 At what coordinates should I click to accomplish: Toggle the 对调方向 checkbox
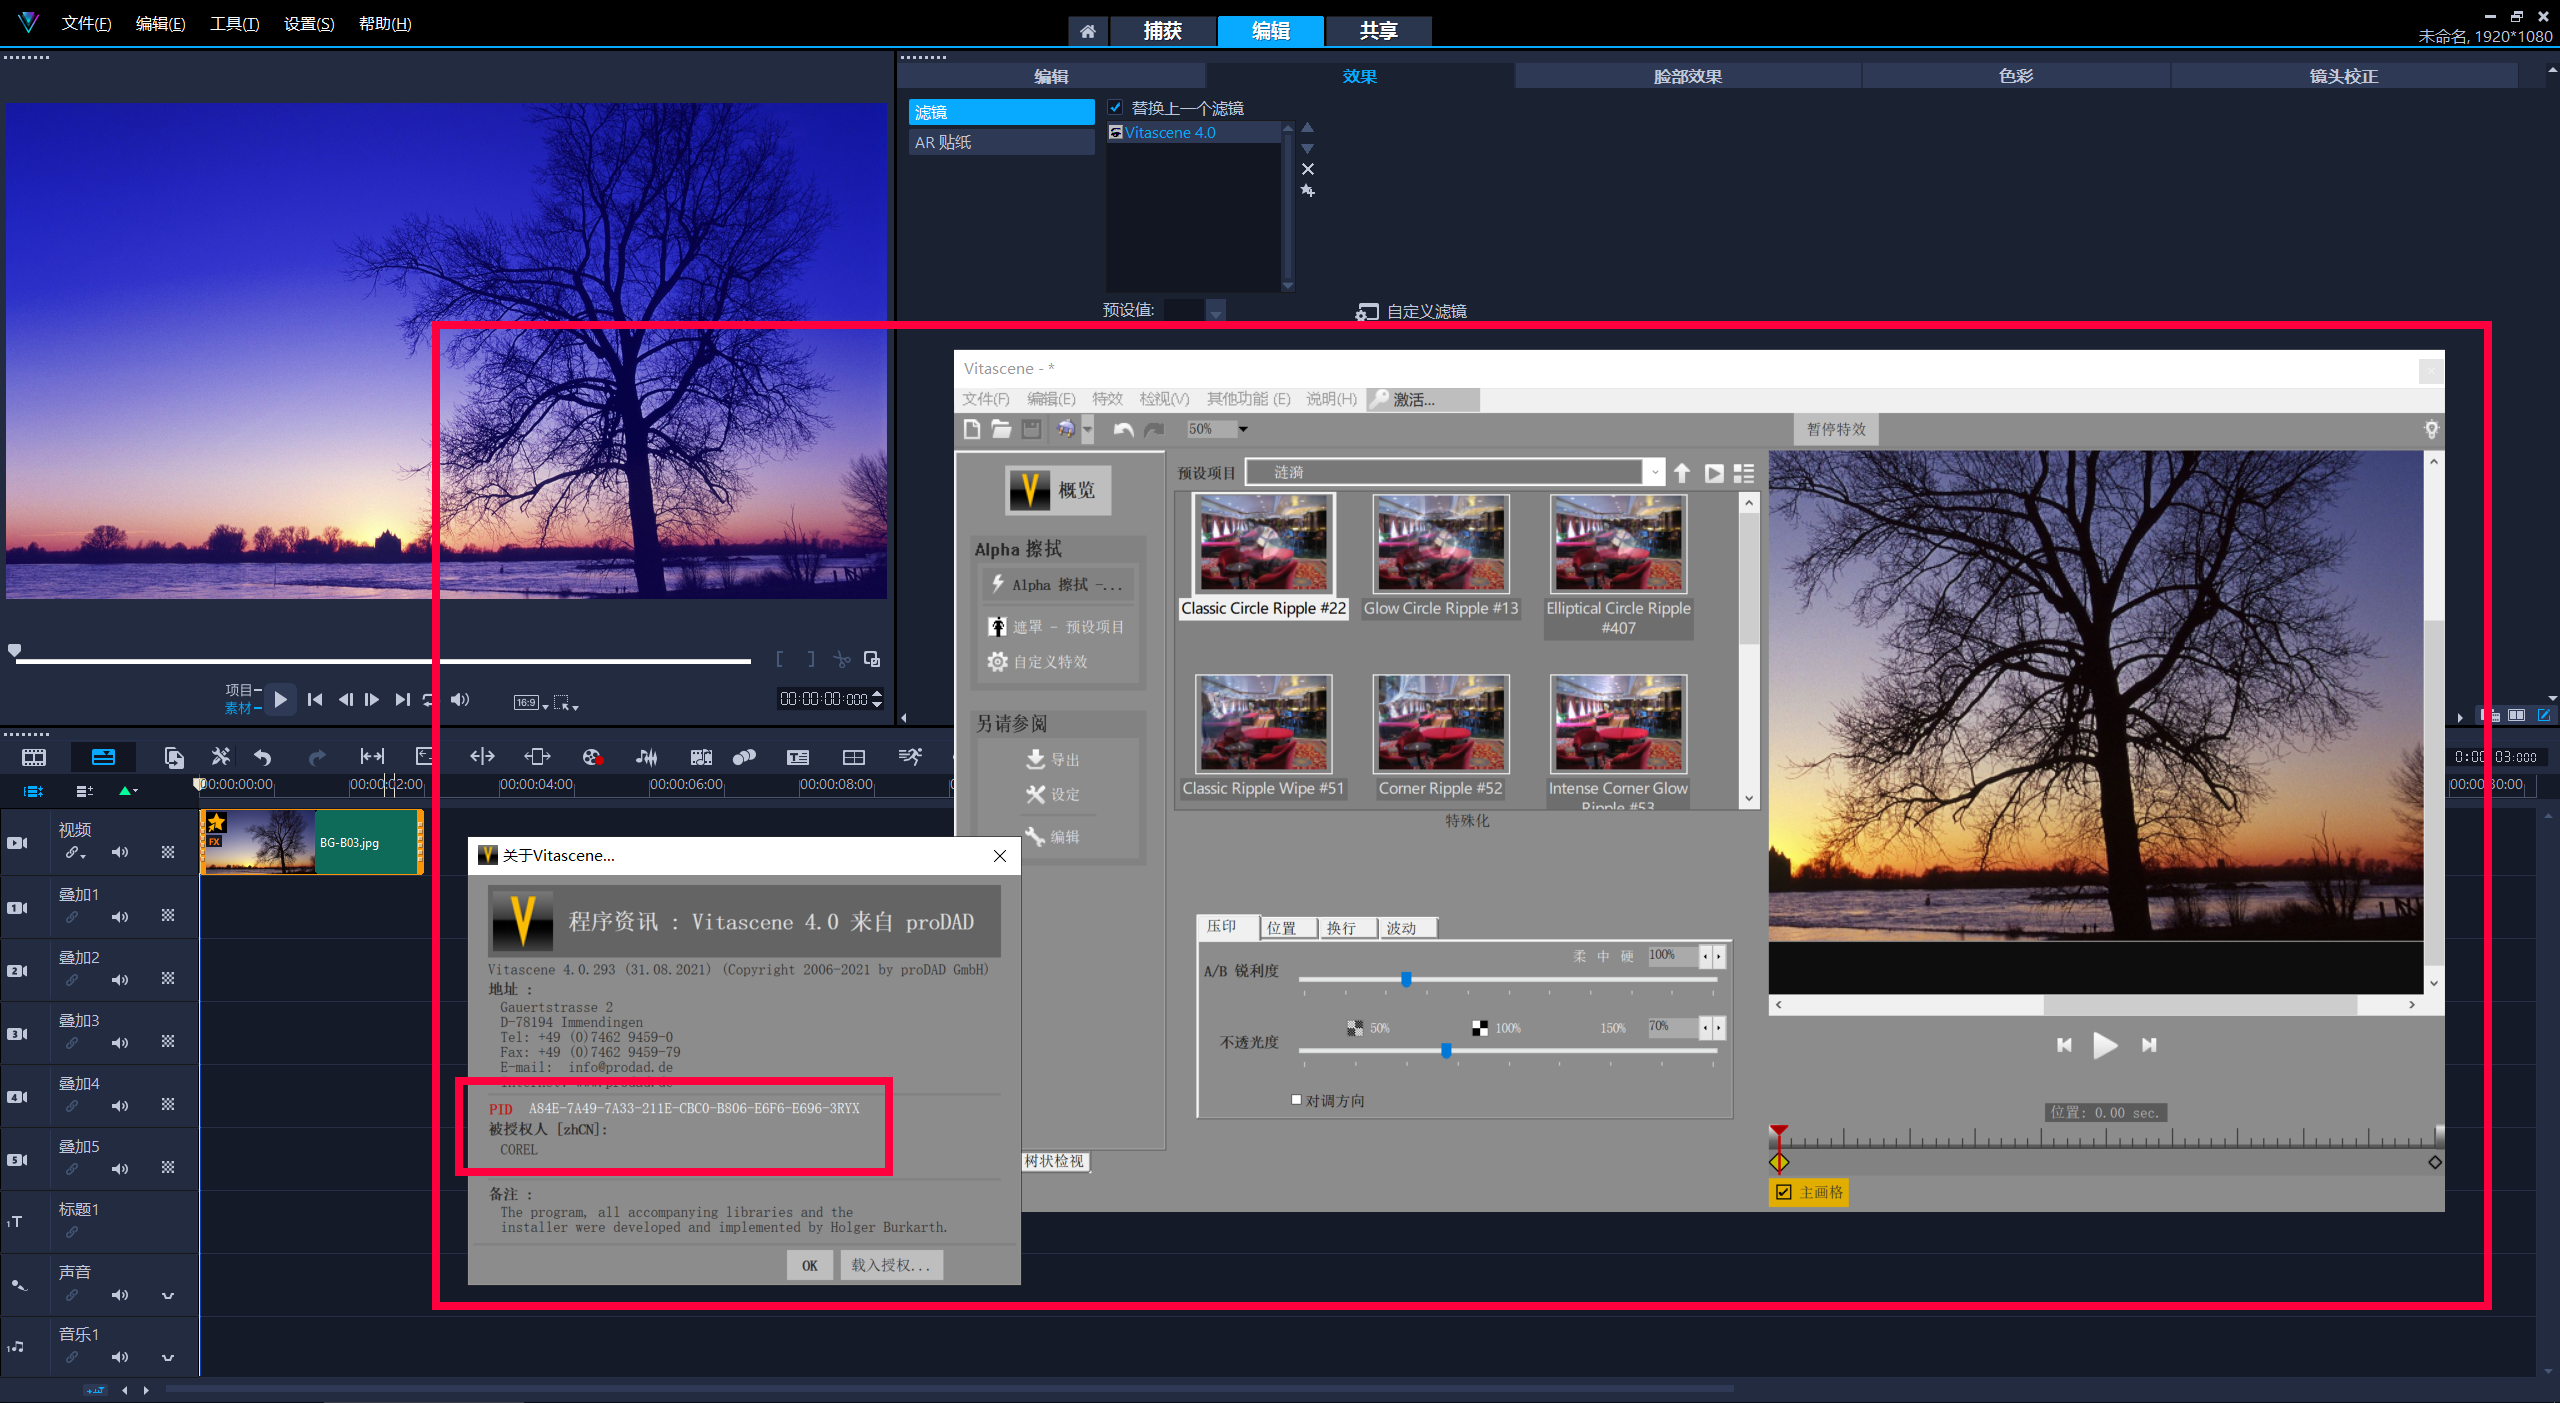pos(1296,1099)
